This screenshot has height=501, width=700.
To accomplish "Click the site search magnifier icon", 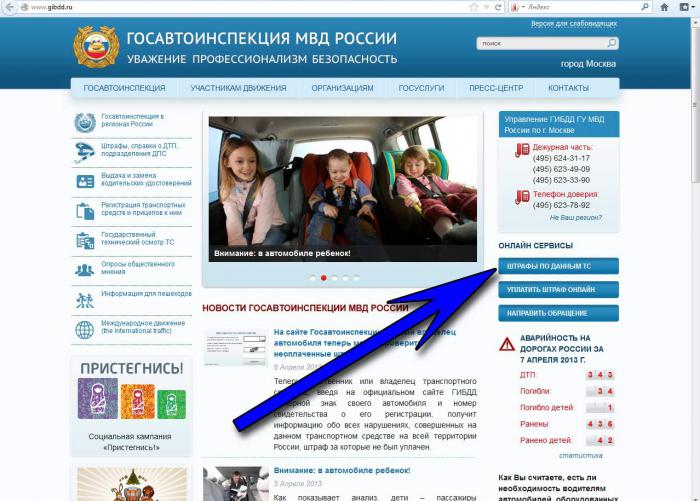I will [612, 43].
